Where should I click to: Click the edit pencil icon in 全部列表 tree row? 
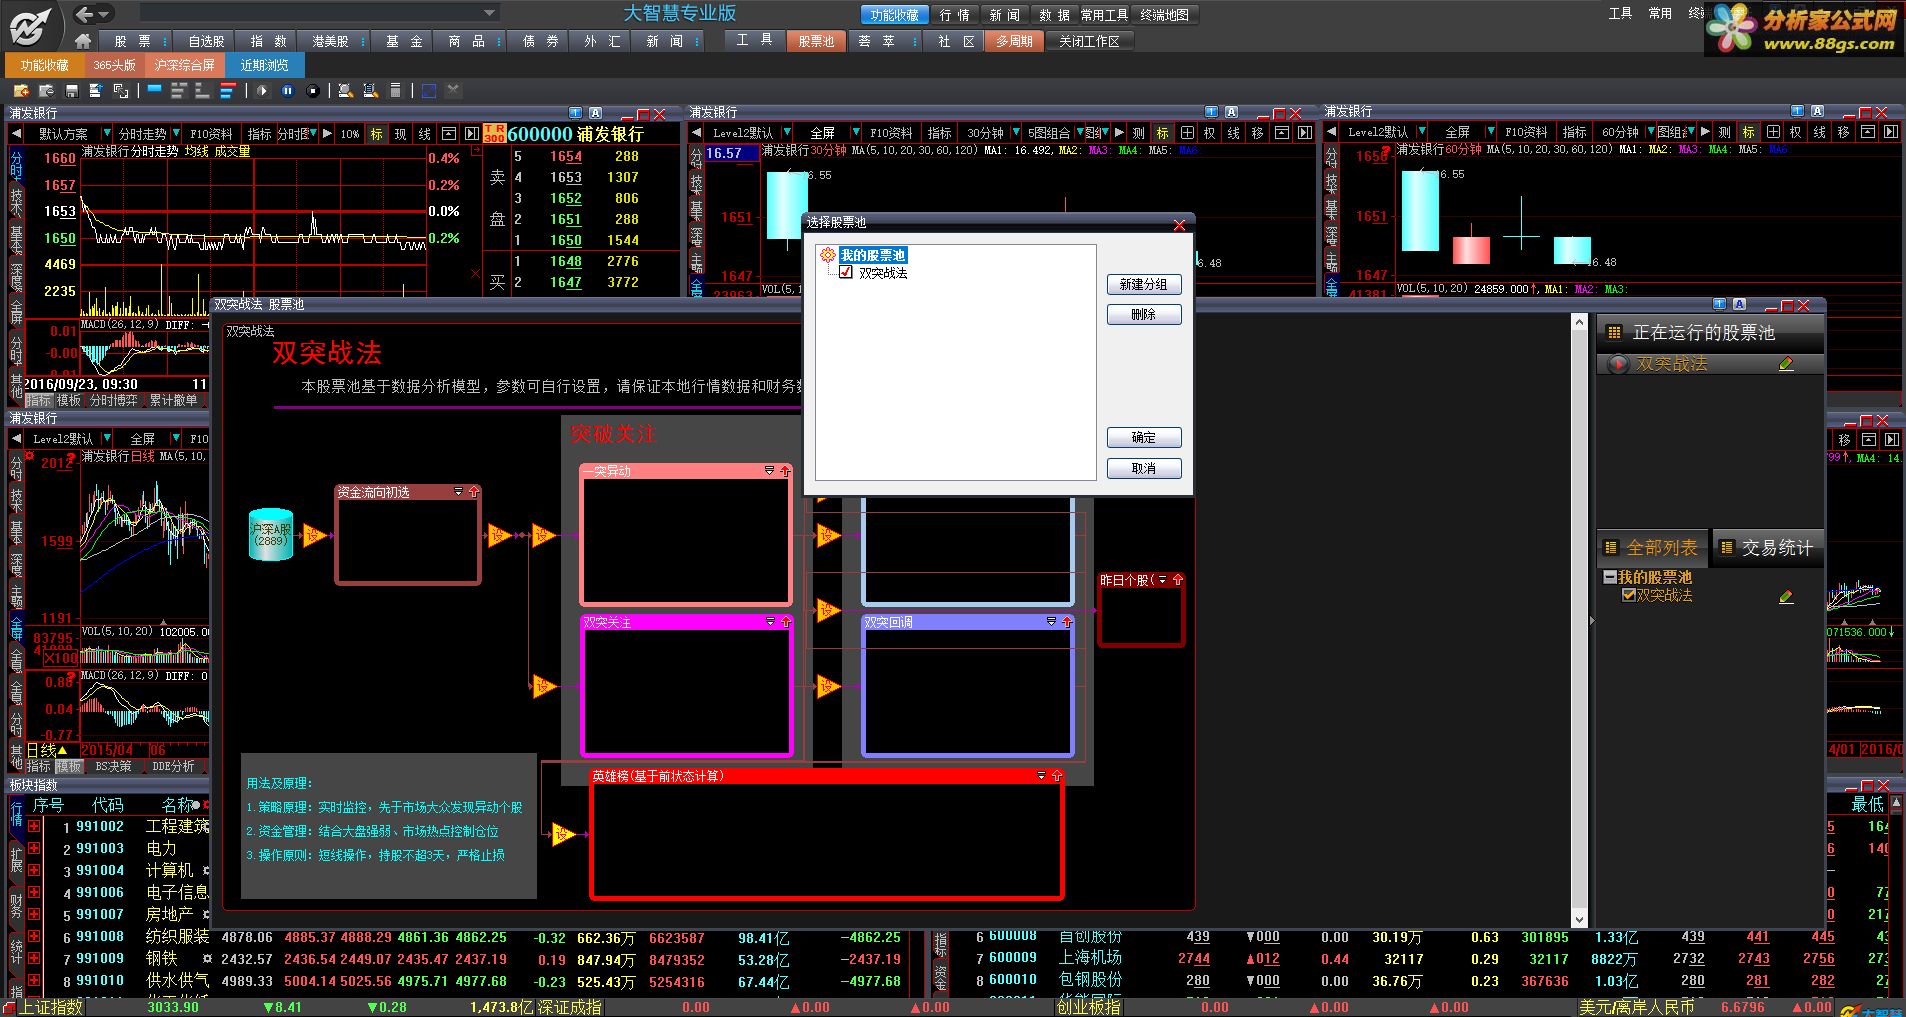click(x=1786, y=597)
